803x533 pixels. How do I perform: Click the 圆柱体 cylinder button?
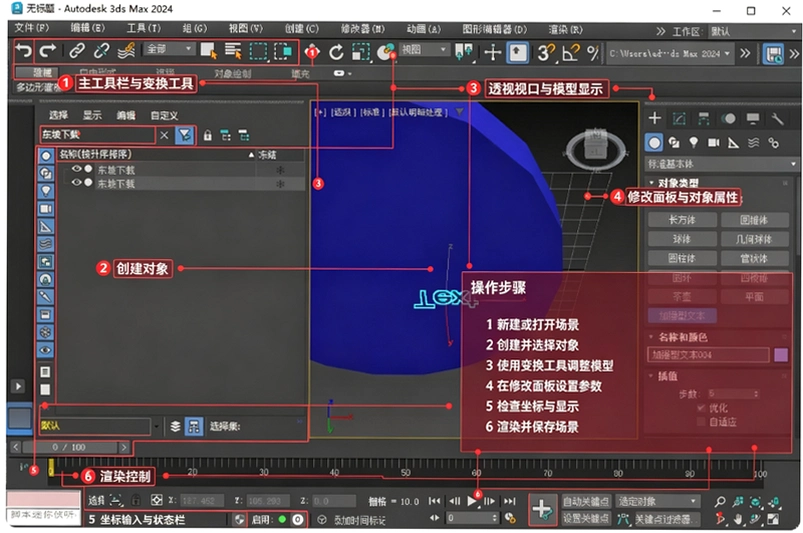coord(682,258)
